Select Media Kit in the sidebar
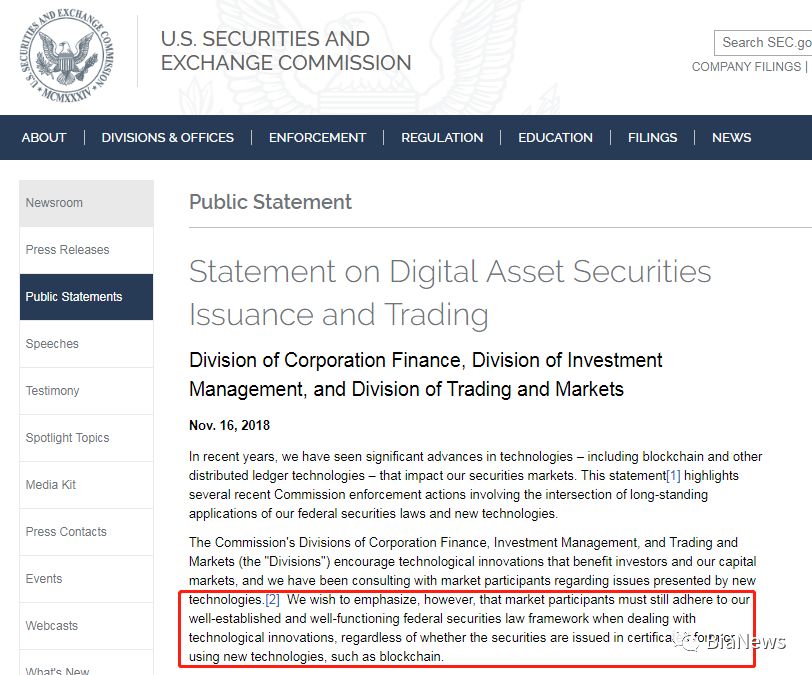The width and height of the screenshot is (812, 675). [x=52, y=485]
